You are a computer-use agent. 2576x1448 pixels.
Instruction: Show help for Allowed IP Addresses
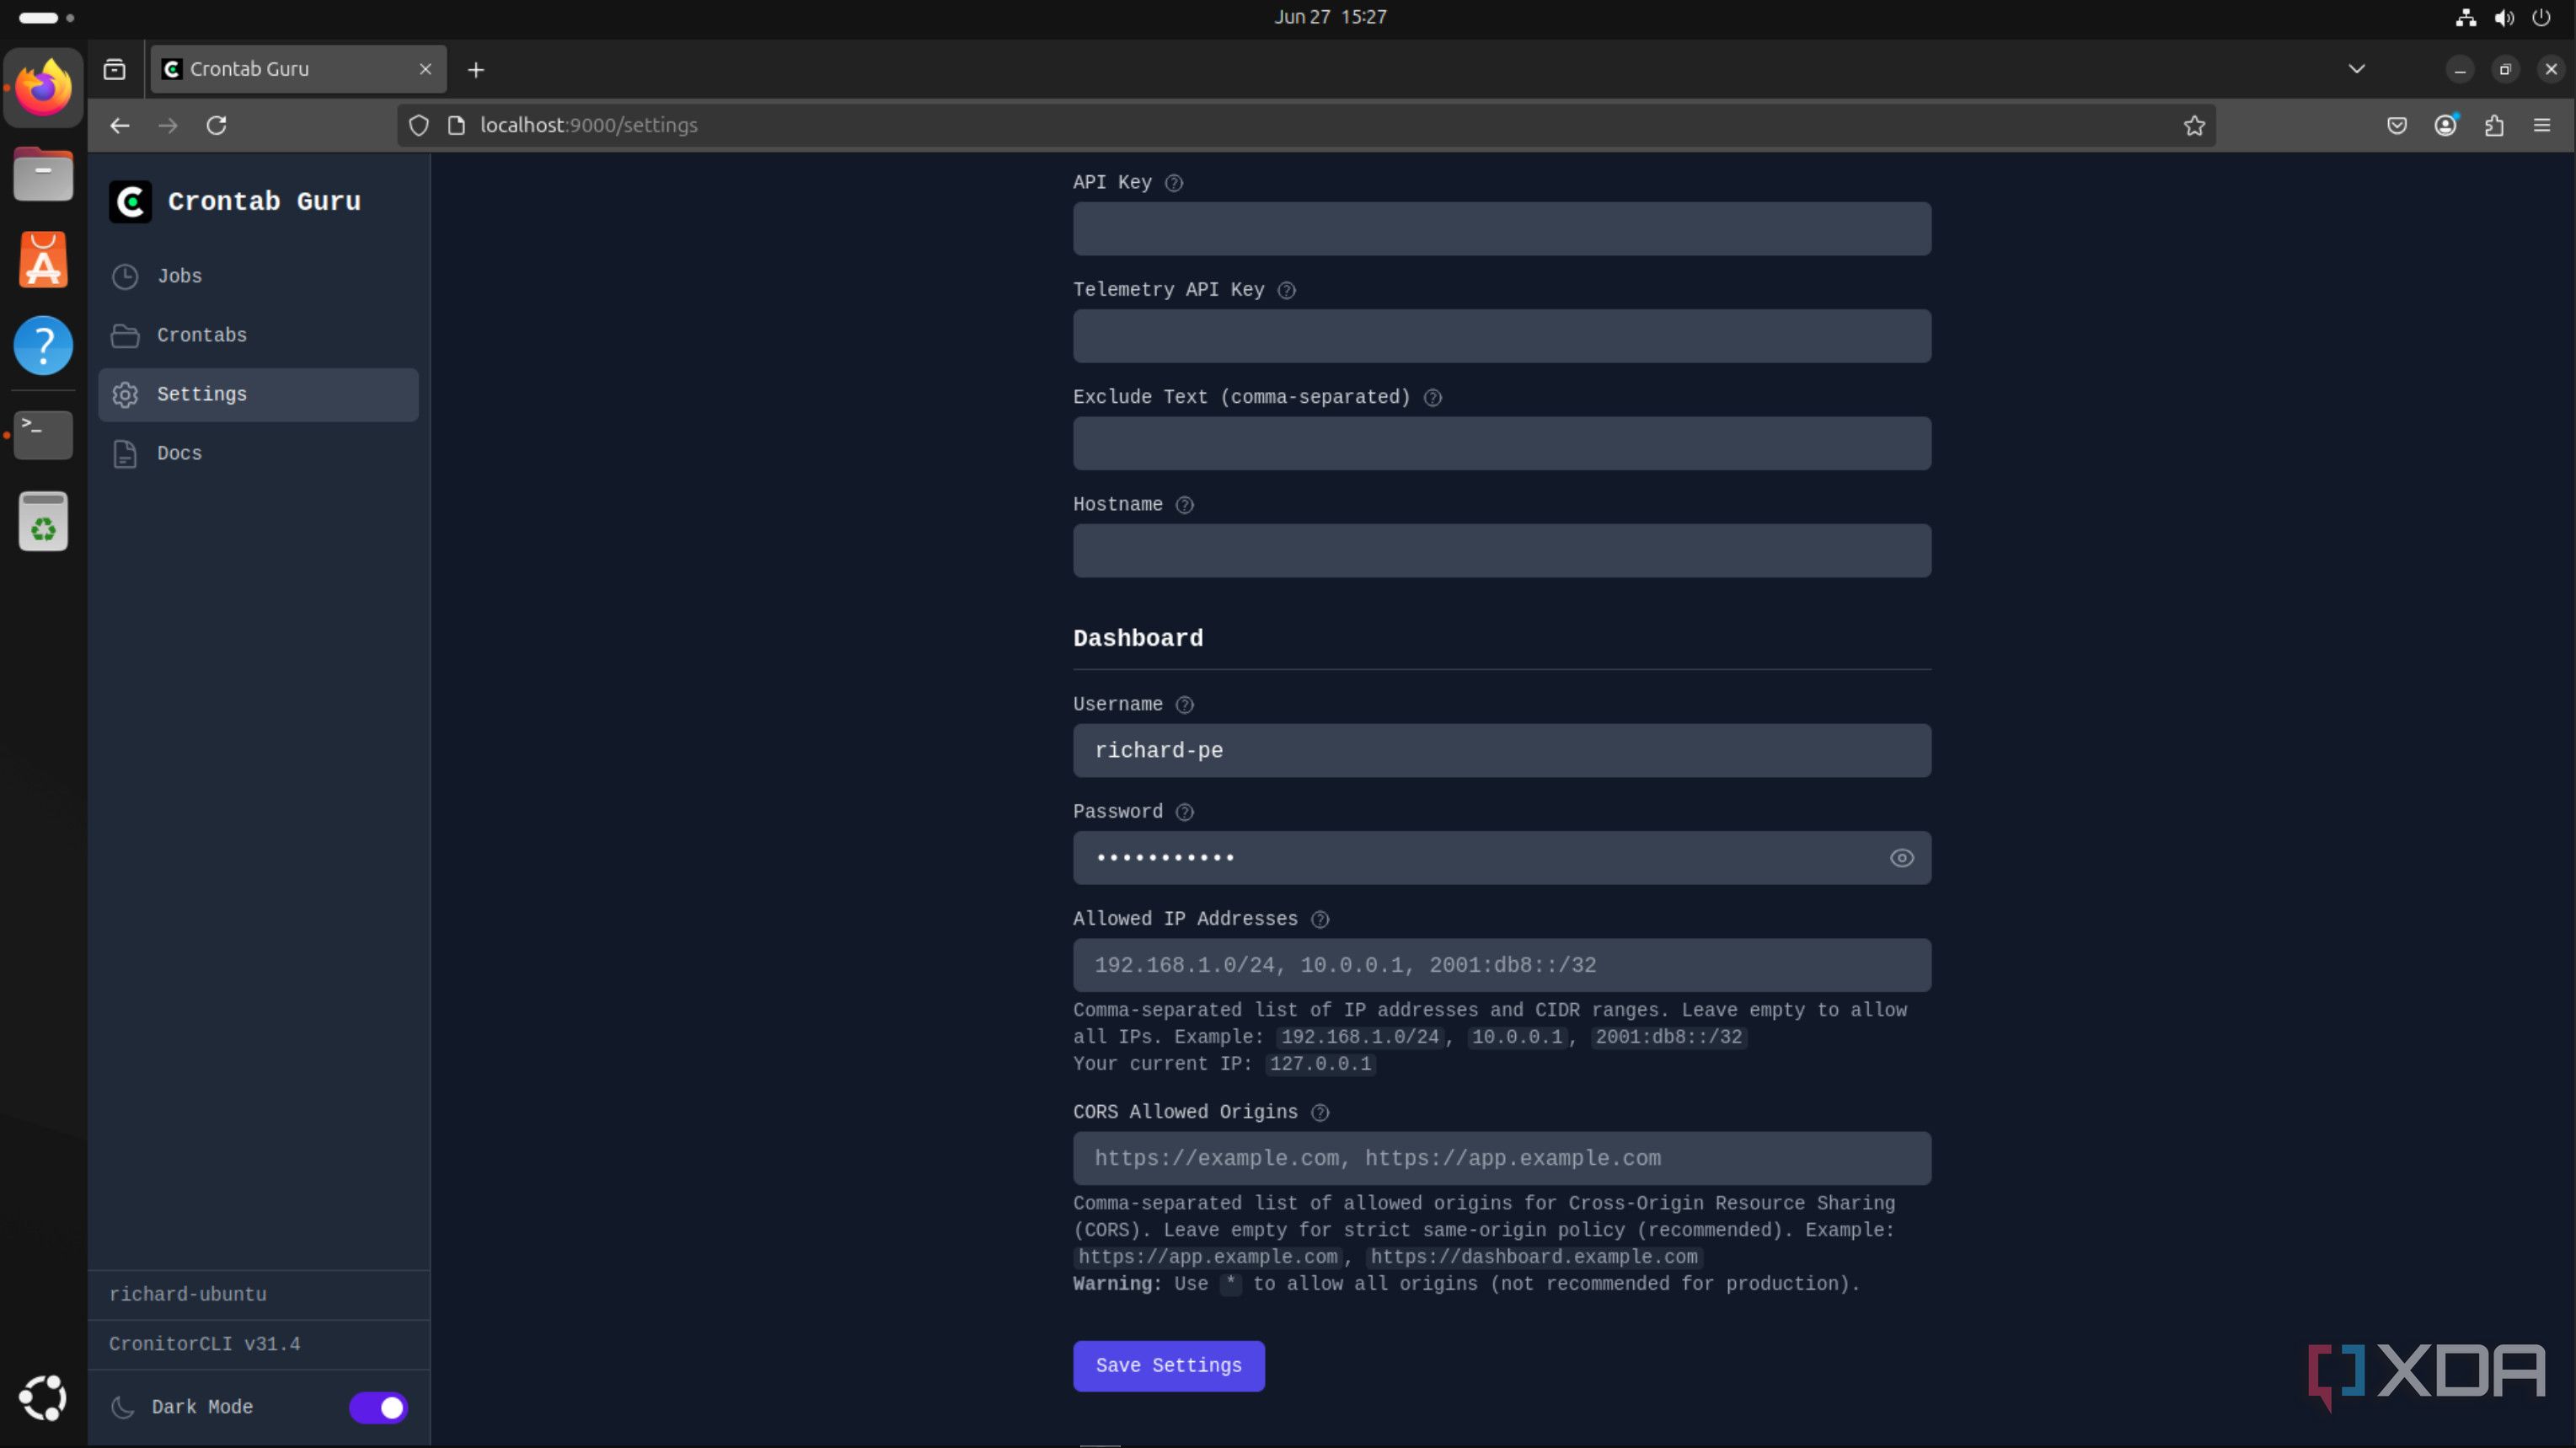[x=1320, y=920]
